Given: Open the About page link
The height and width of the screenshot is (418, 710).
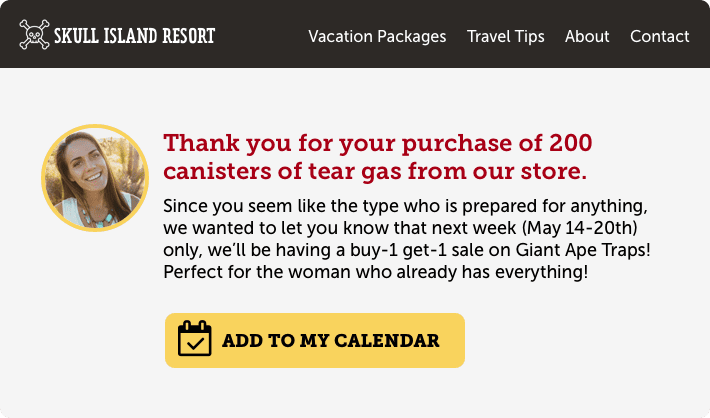Looking at the screenshot, I should (587, 36).
